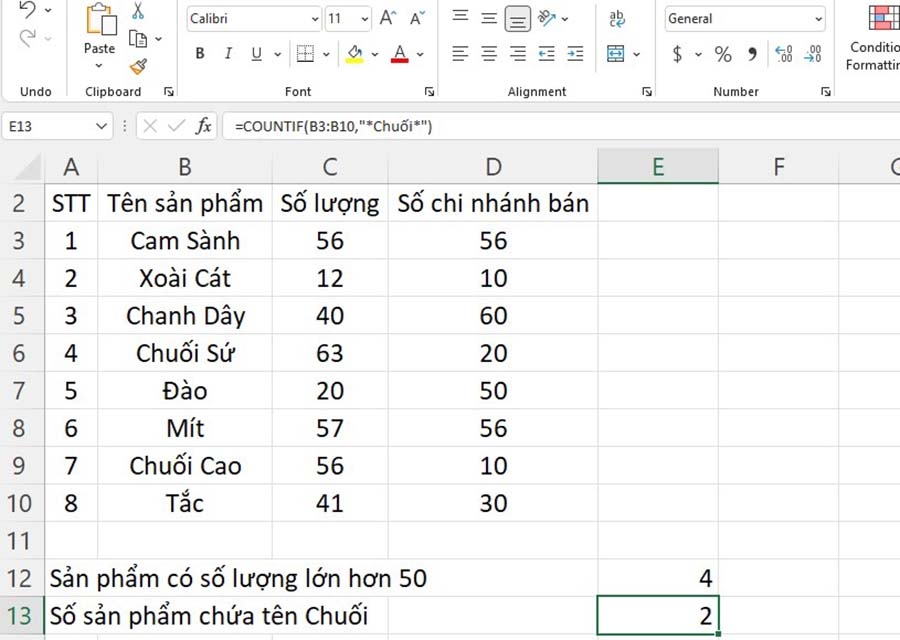The width and height of the screenshot is (900, 640).
Task: Open font color palette arrow
Action: click(x=420, y=54)
